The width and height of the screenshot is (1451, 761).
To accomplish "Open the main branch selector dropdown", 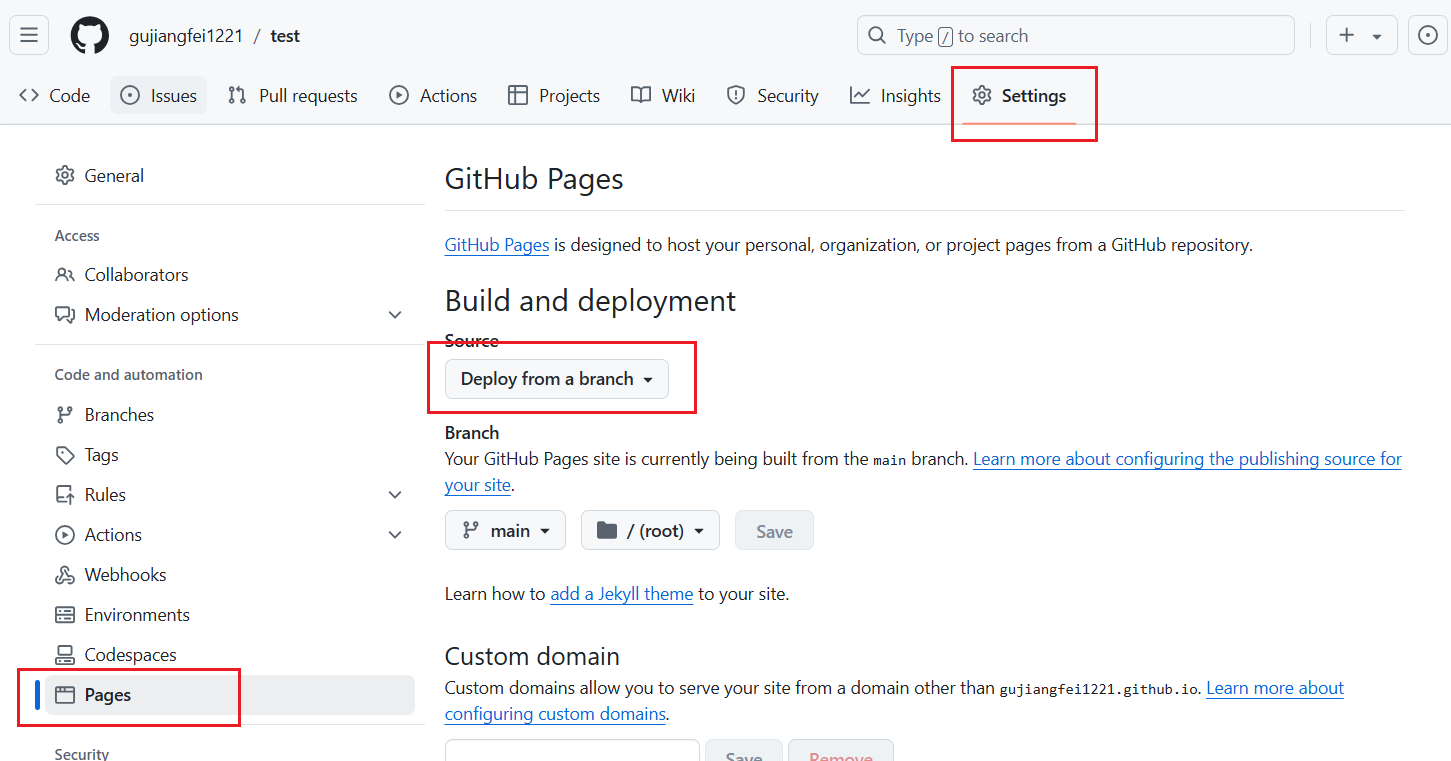I will coord(505,531).
